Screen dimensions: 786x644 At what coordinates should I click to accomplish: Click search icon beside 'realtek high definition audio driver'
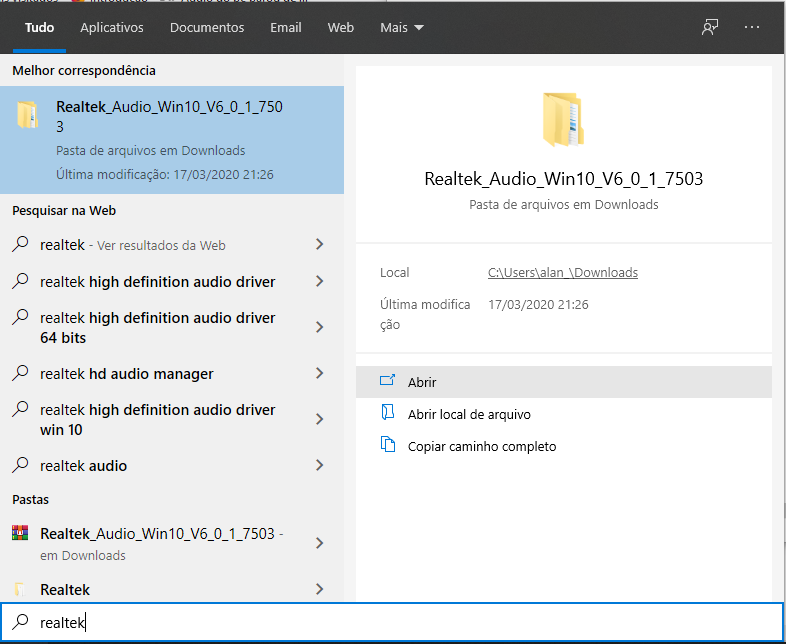pyautogui.click(x=20, y=281)
